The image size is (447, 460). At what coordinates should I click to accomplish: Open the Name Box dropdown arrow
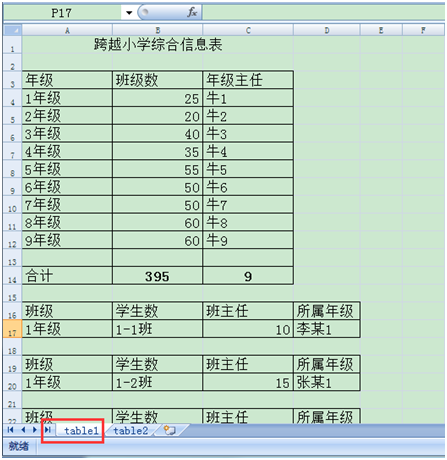pyautogui.click(x=129, y=13)
